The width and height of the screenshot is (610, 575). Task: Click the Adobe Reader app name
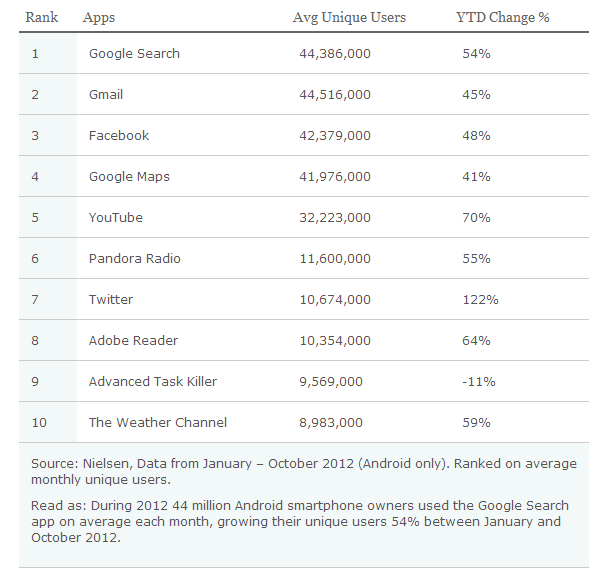click(x=133, y=340)
